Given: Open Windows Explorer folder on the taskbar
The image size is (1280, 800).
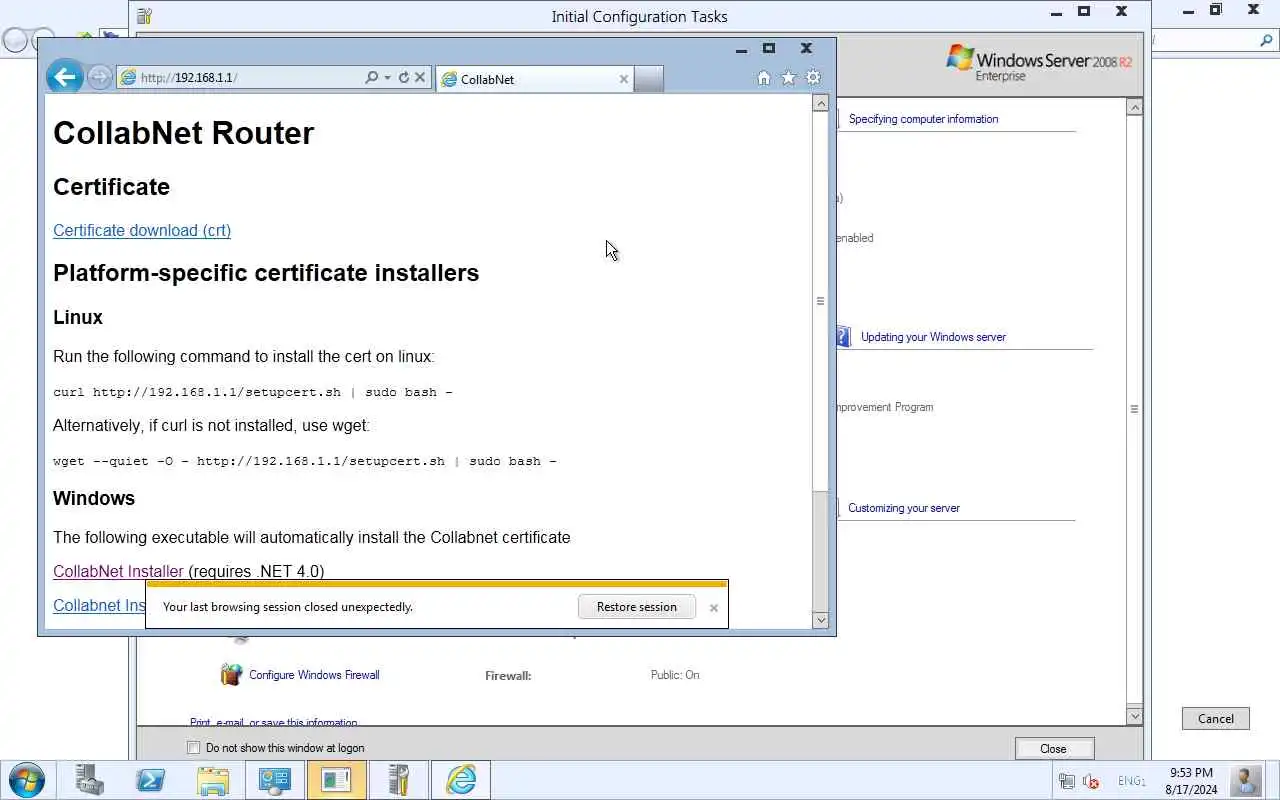Looking at the screenshot, I should (213, 779).
